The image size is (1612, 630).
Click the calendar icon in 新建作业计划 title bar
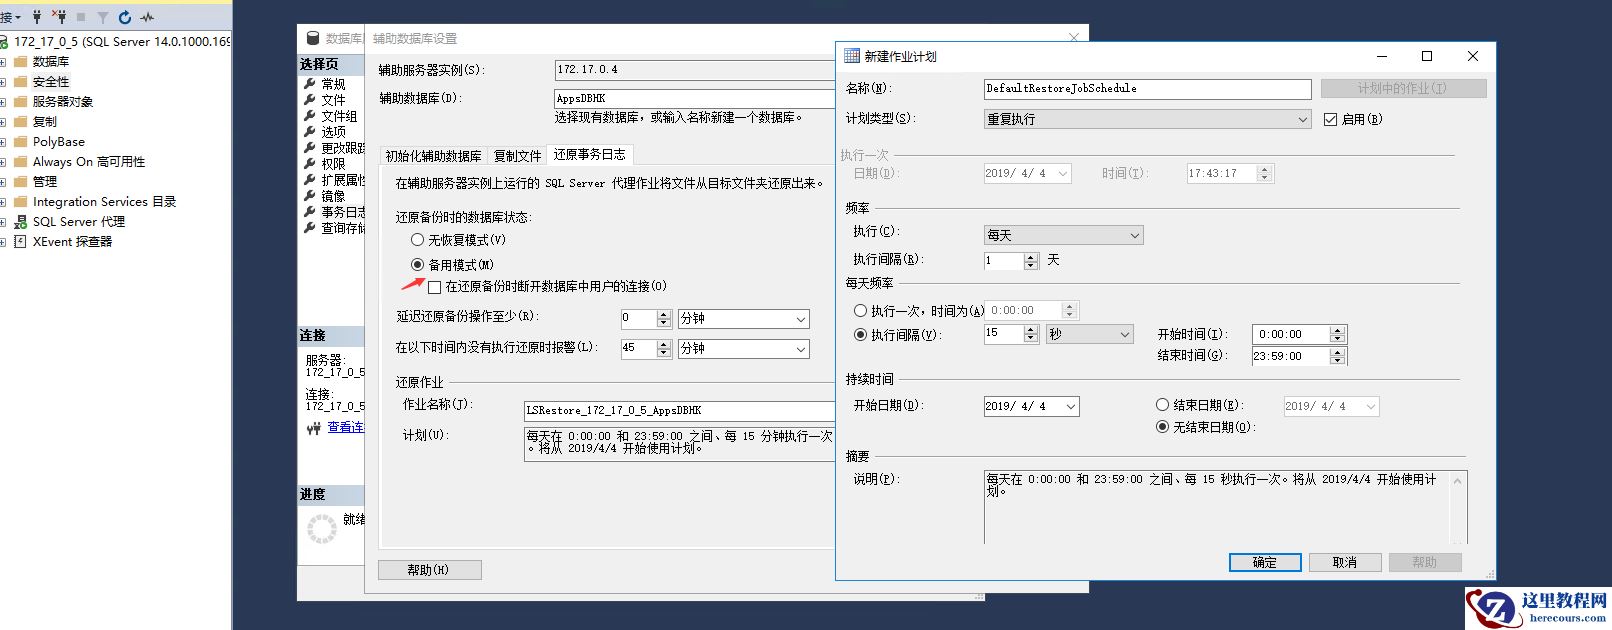click(x=852, y=56)
